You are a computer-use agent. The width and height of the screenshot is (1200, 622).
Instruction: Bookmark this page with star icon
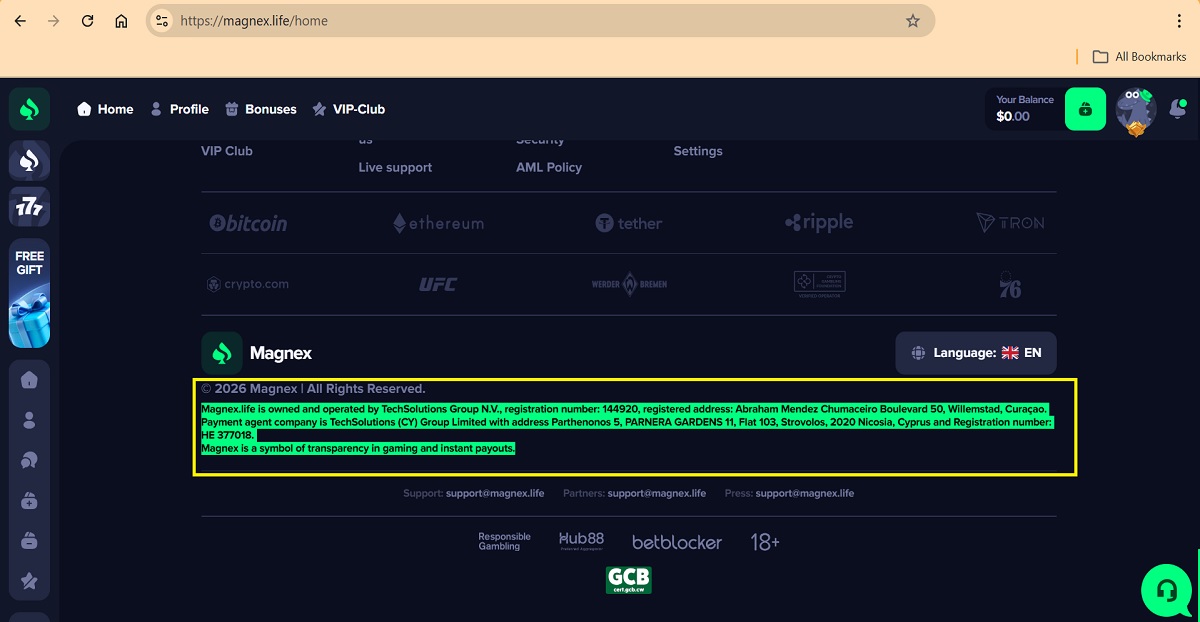point(912,21)
